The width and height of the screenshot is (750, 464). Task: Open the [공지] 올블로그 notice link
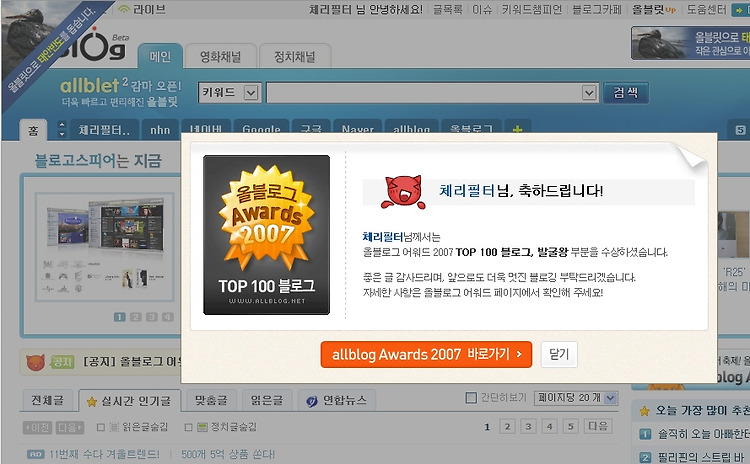click(x=132, y=362)
